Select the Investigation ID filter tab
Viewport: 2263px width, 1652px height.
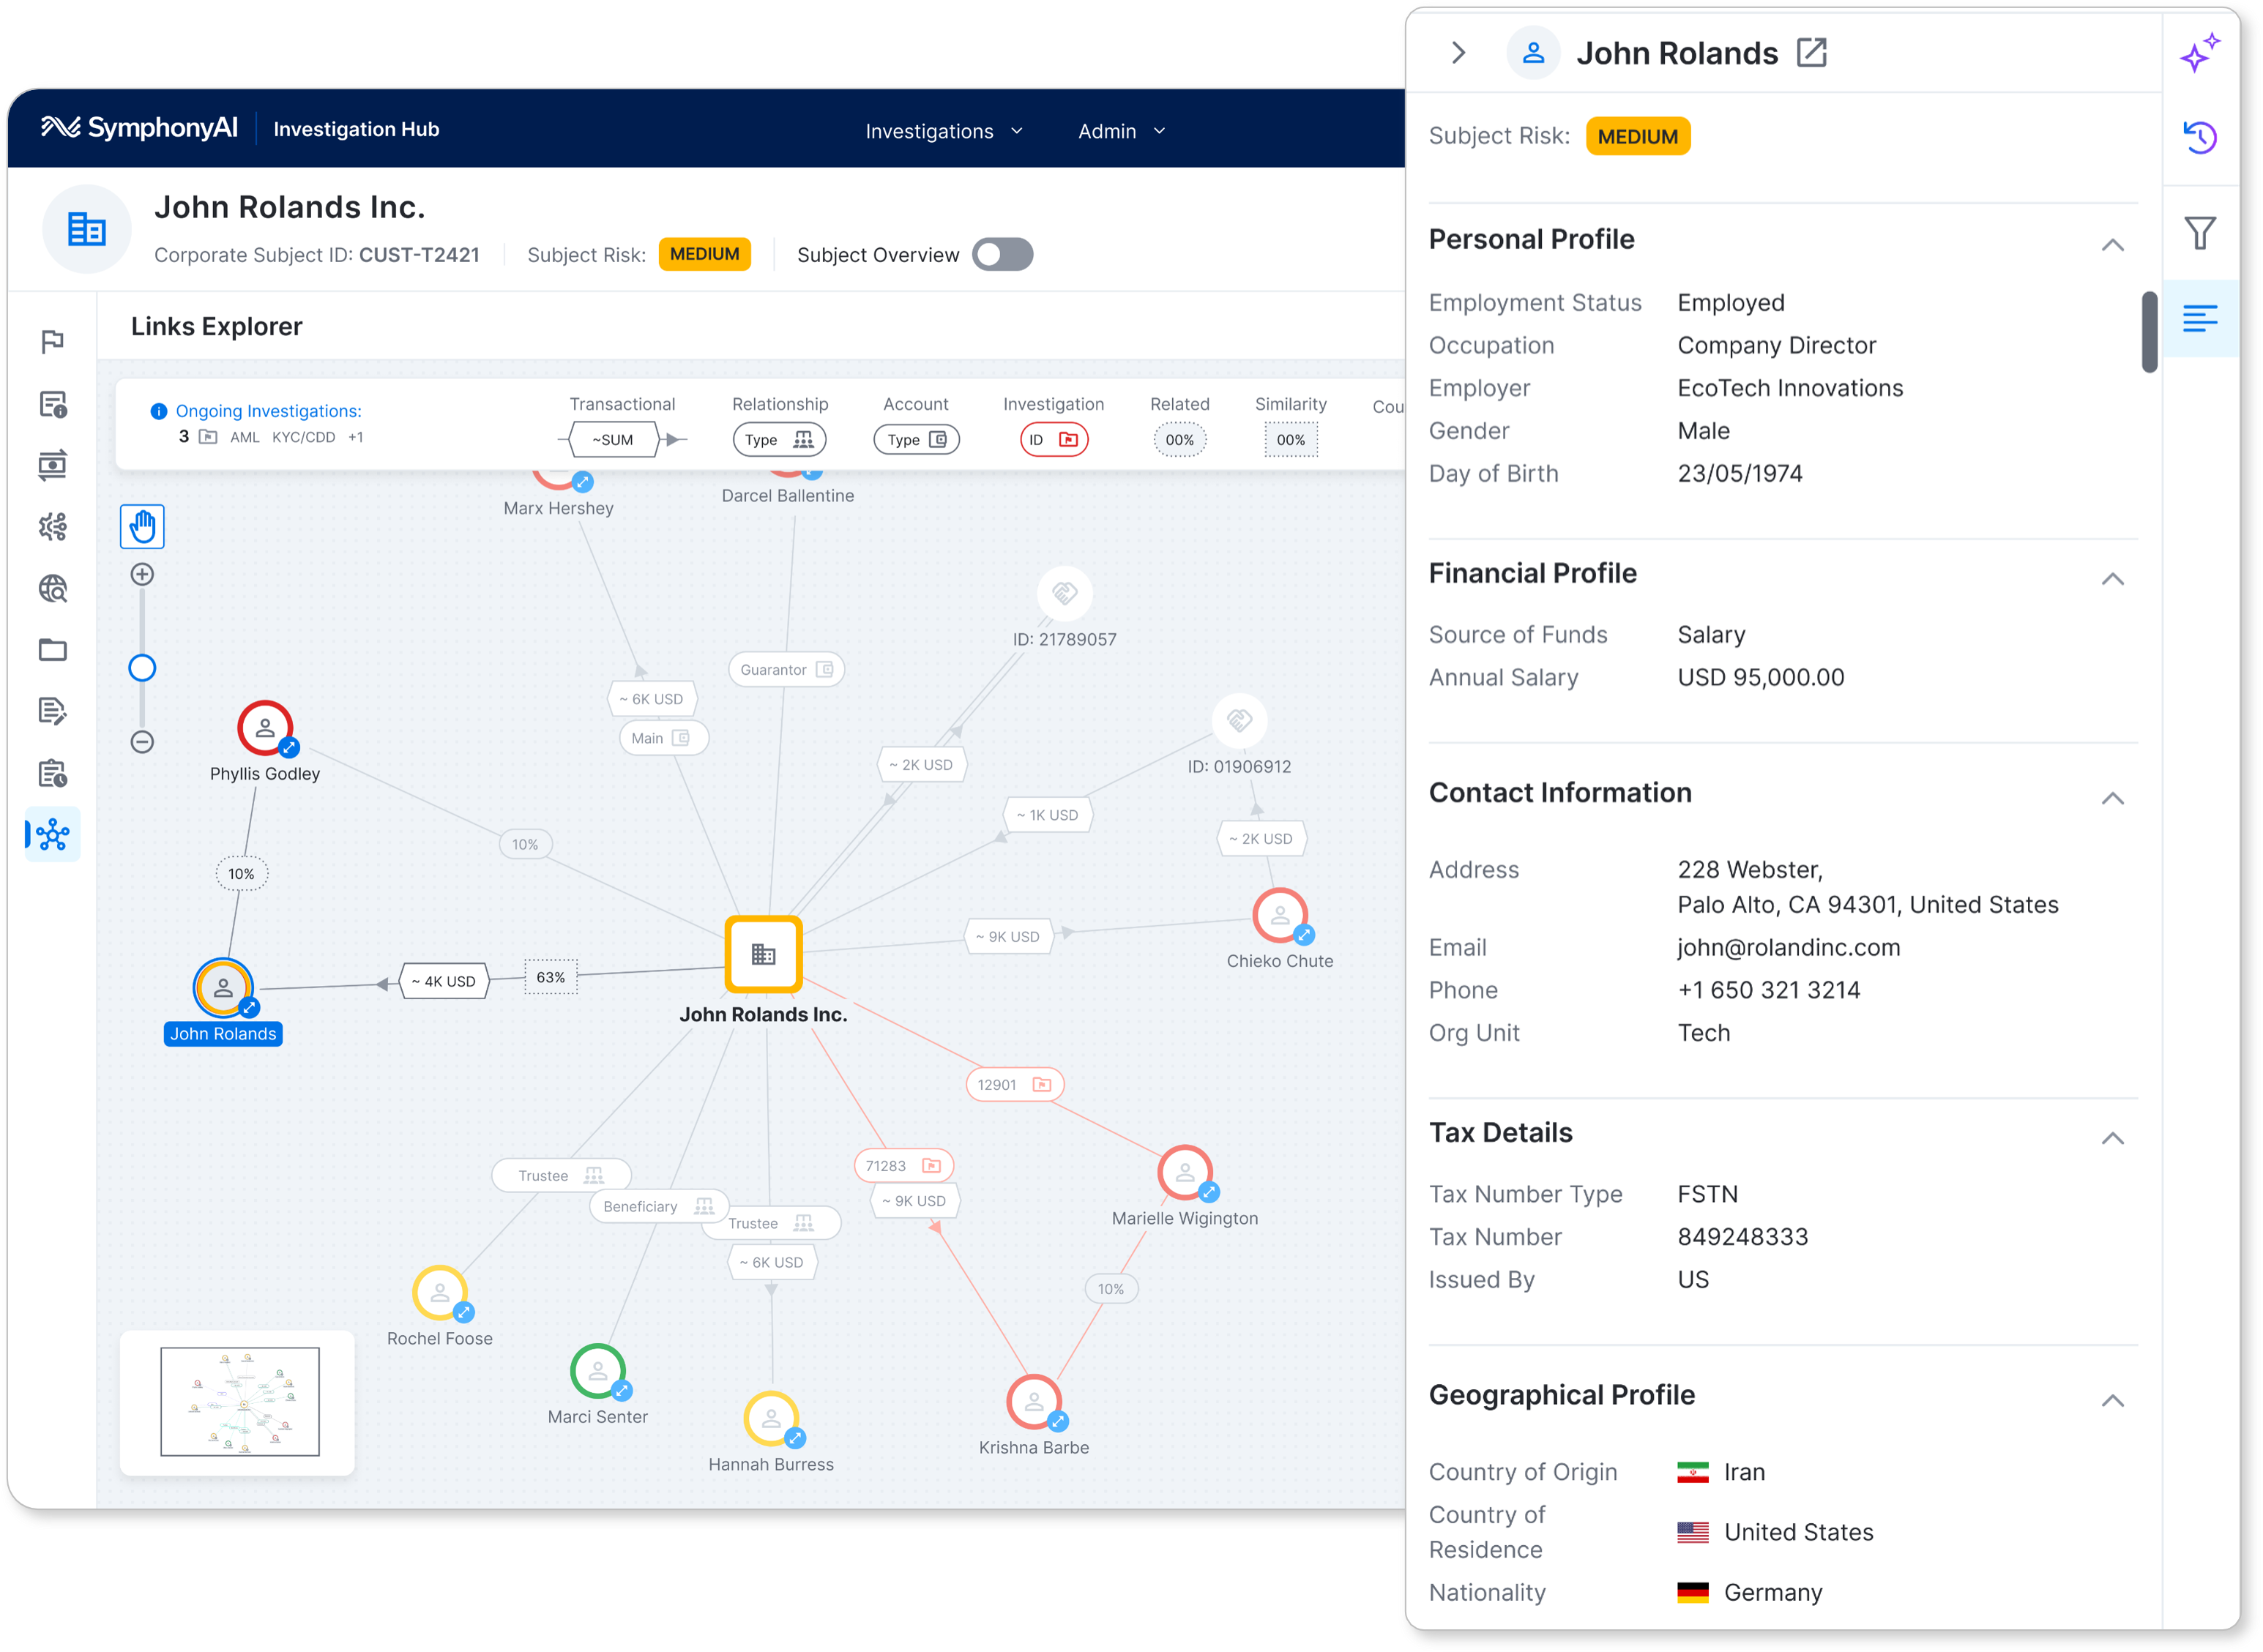[x=1049, y=439]
